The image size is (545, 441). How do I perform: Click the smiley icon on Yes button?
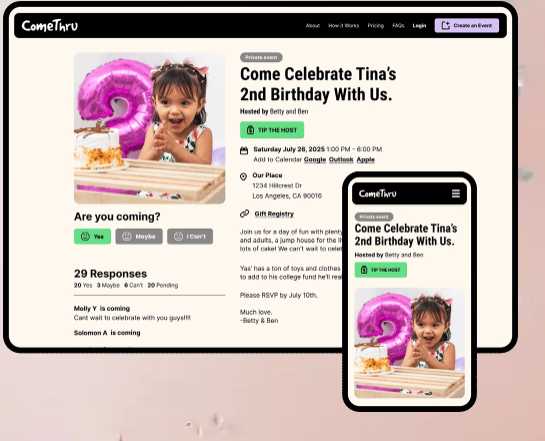coord(85,236)
